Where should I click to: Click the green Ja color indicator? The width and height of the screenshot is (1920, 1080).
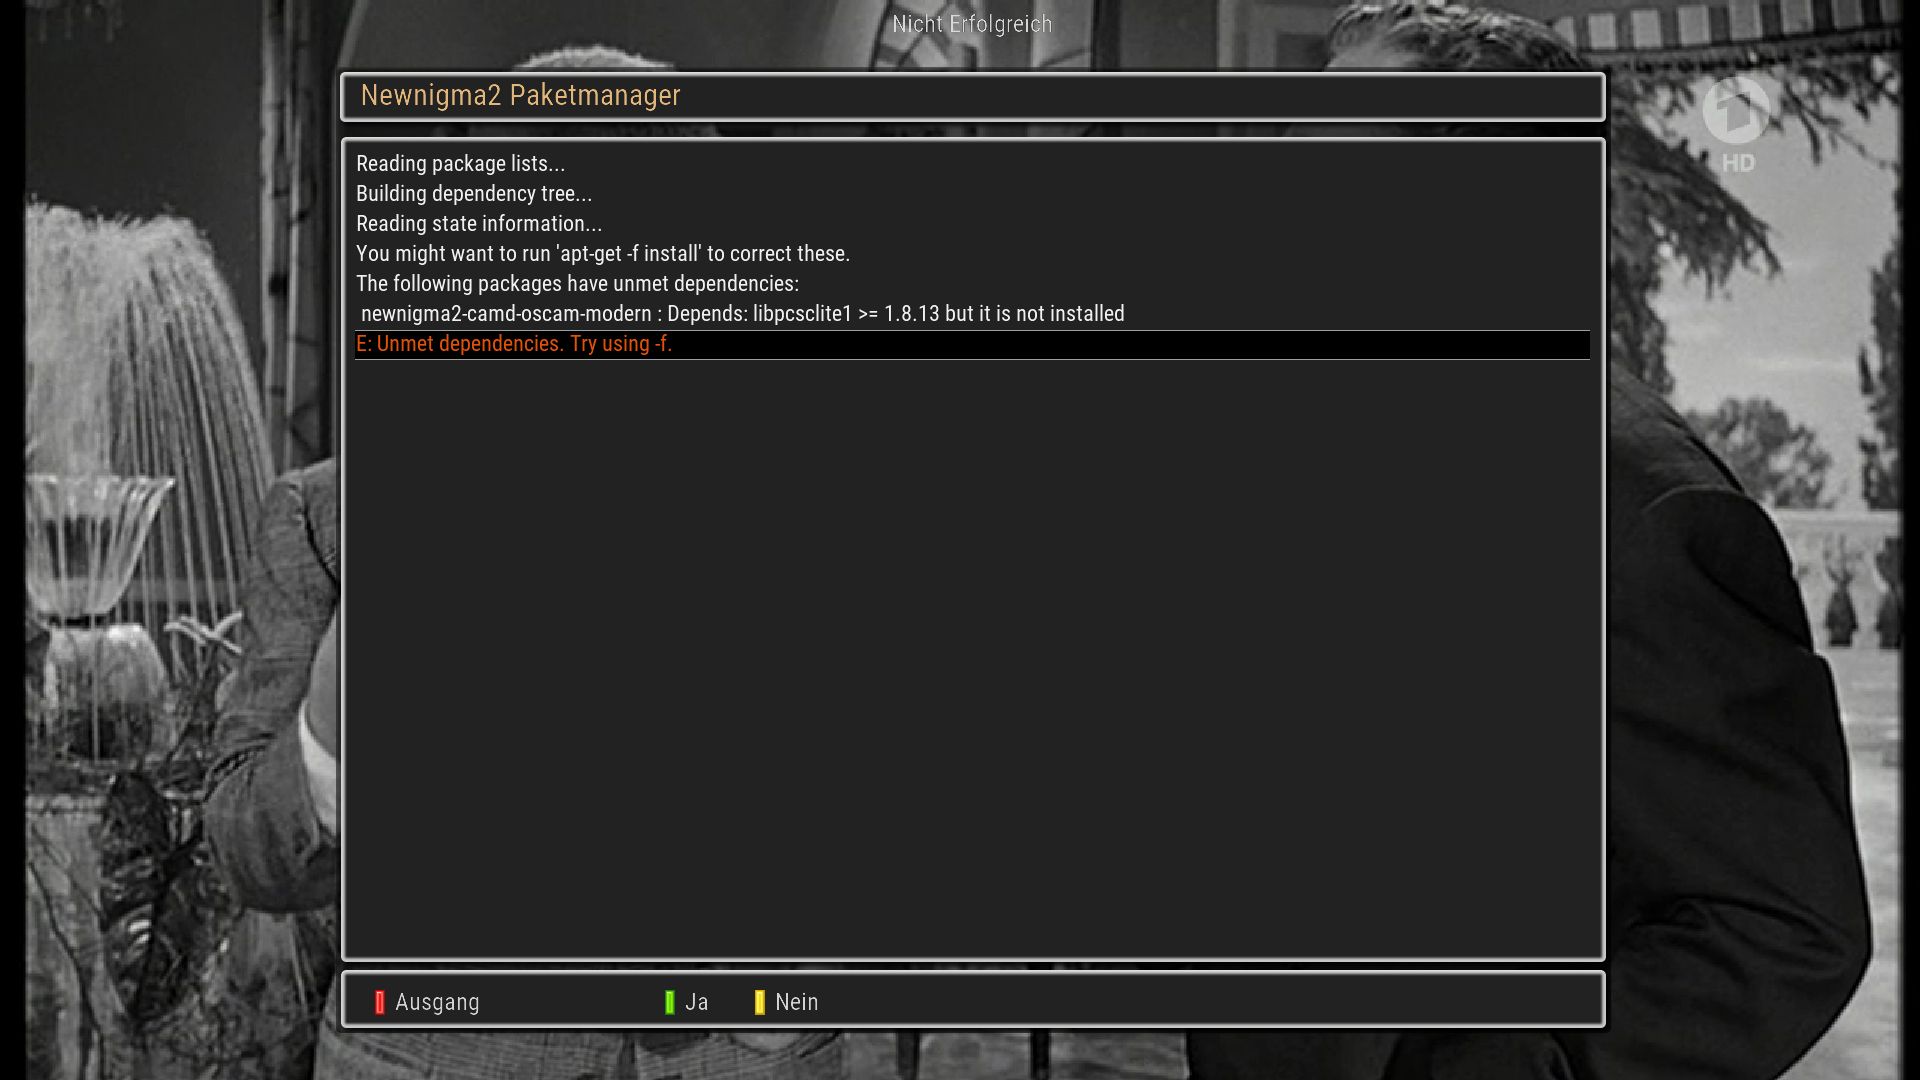[669, 1002]
